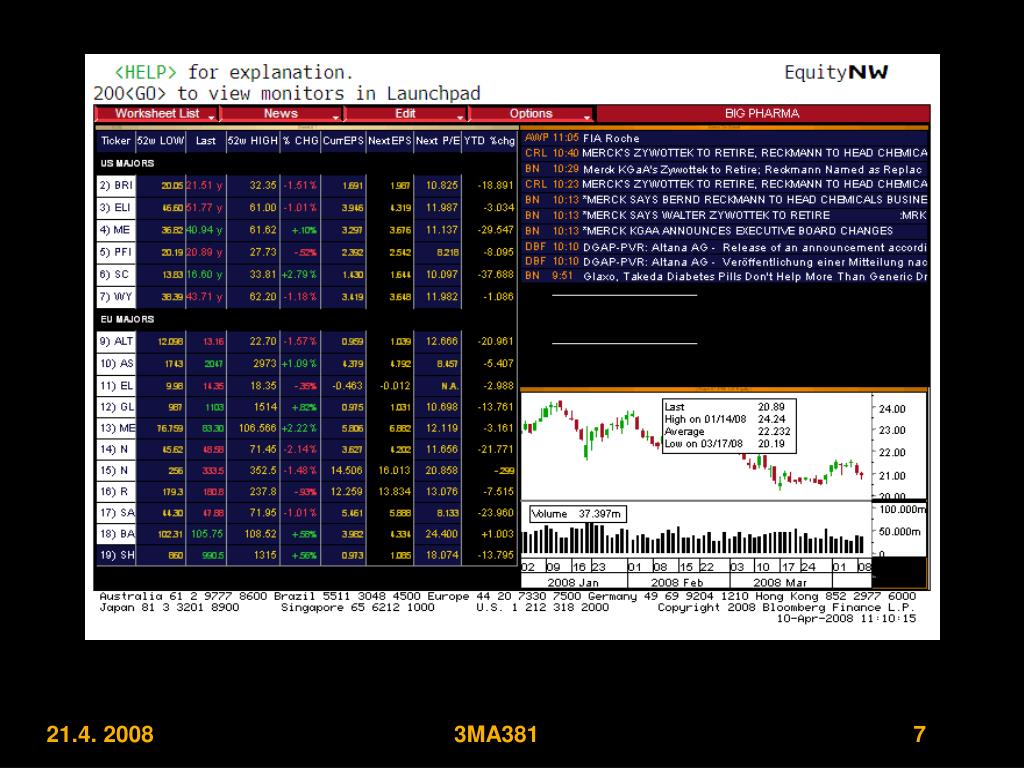Click the Last 20.89 value in chart legend
Screen dimensions: 1024x768
pyautogui.click(x=771, y=407)
